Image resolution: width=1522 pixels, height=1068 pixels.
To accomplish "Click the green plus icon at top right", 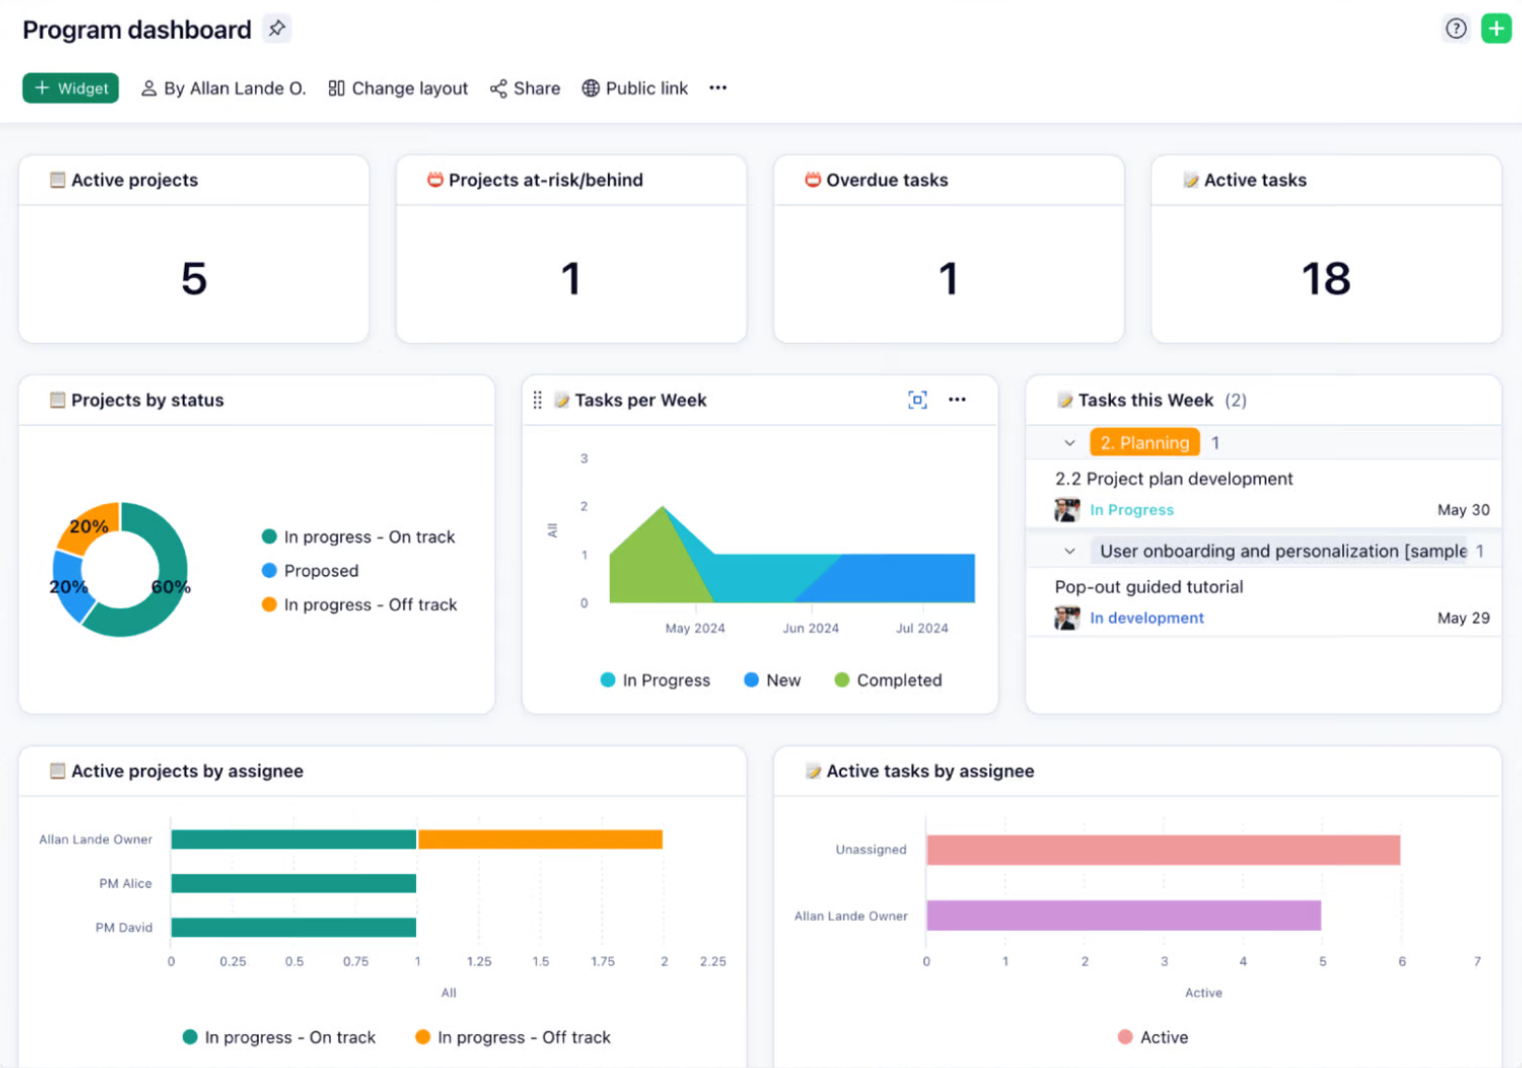I will pos(1496,29).
